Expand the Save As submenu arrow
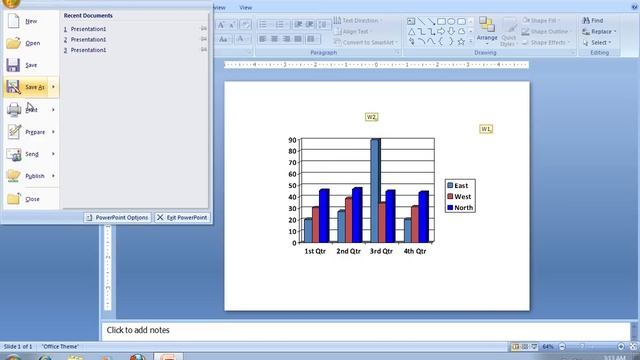 pyautogui.click(x=53, y=87)
